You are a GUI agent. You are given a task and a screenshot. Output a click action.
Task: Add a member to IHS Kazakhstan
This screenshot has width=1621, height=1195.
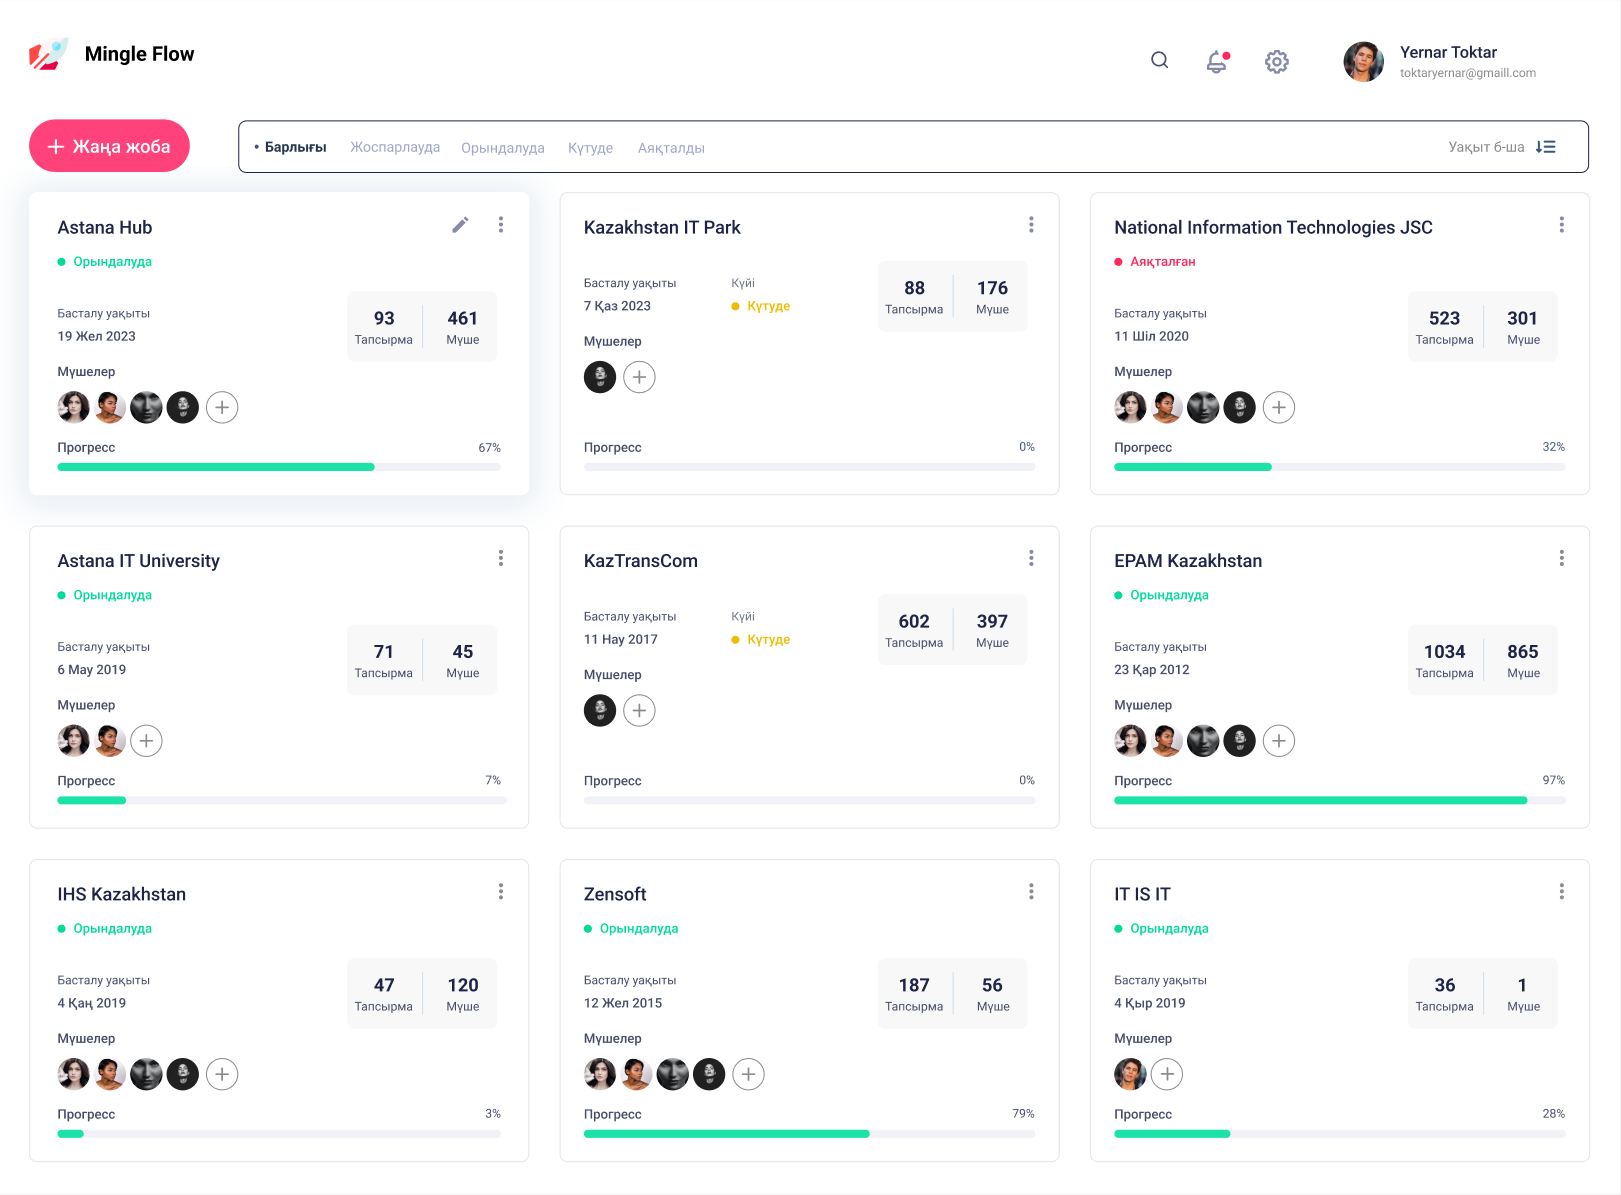coord(222,1074)
